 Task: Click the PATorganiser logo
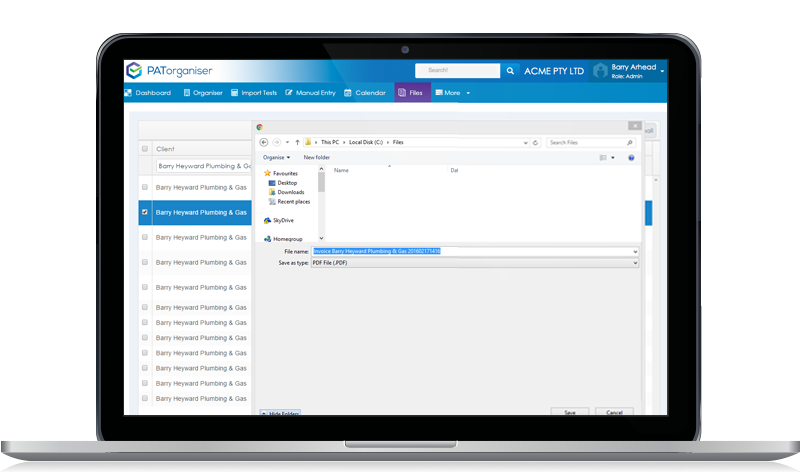(169, 70)
